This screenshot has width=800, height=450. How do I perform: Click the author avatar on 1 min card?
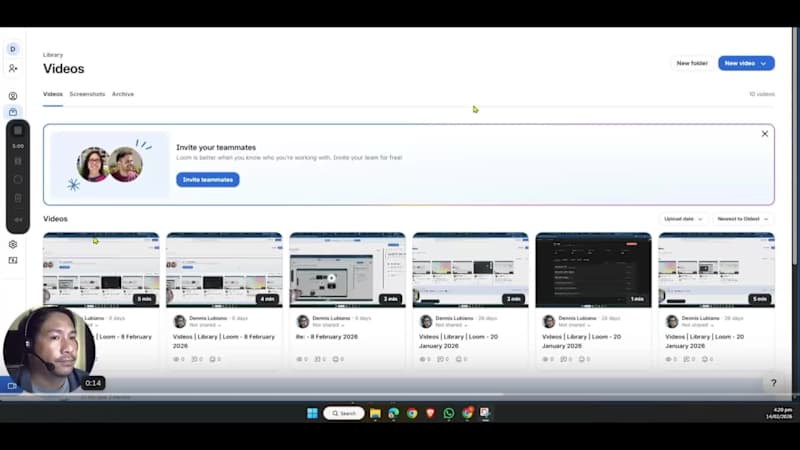548,321
